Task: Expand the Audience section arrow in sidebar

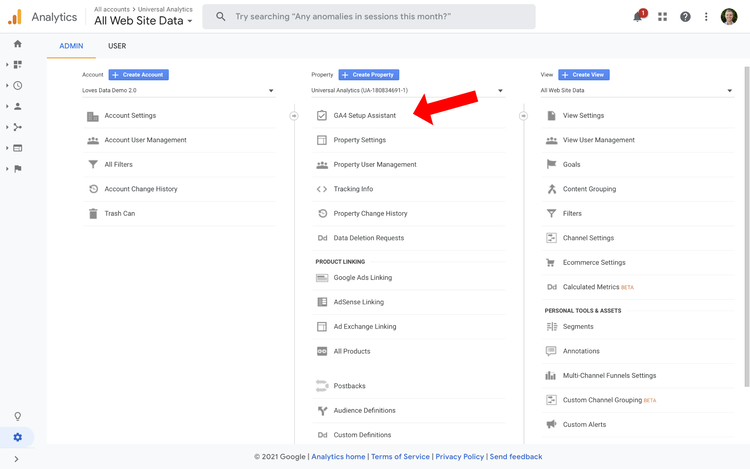Action: (x=7, y=106)
